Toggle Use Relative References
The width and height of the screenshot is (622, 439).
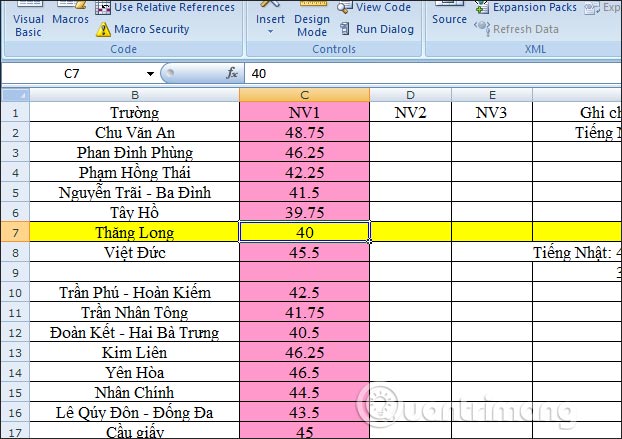click(165, 7)
